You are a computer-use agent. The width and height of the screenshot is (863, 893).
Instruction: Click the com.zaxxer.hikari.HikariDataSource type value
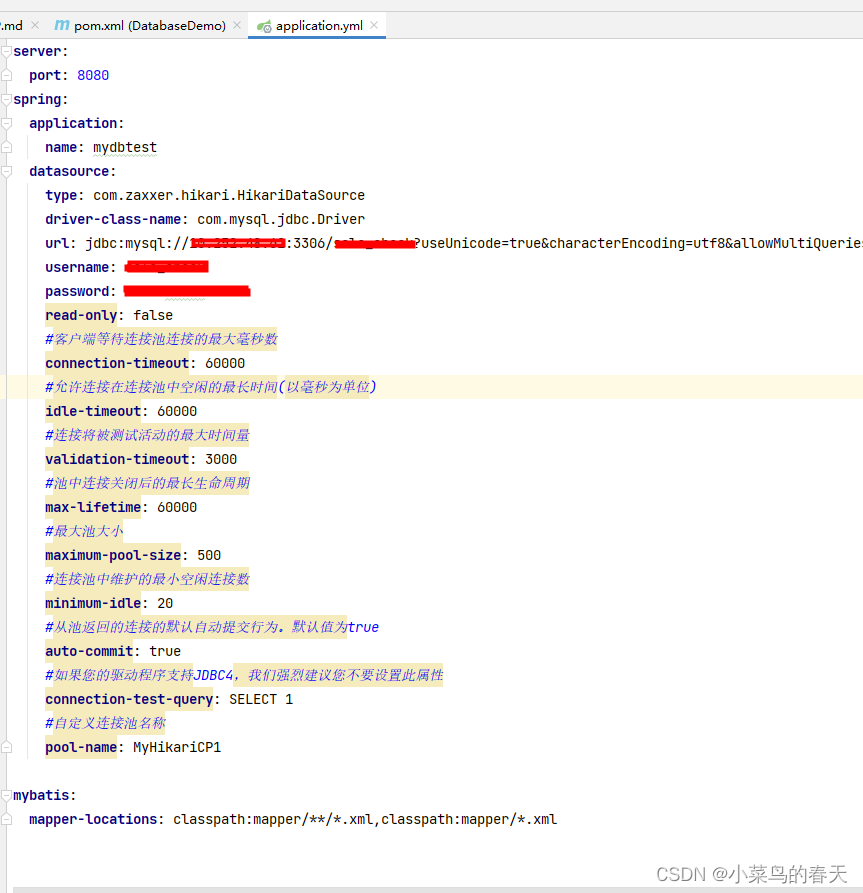click(229, 195)
